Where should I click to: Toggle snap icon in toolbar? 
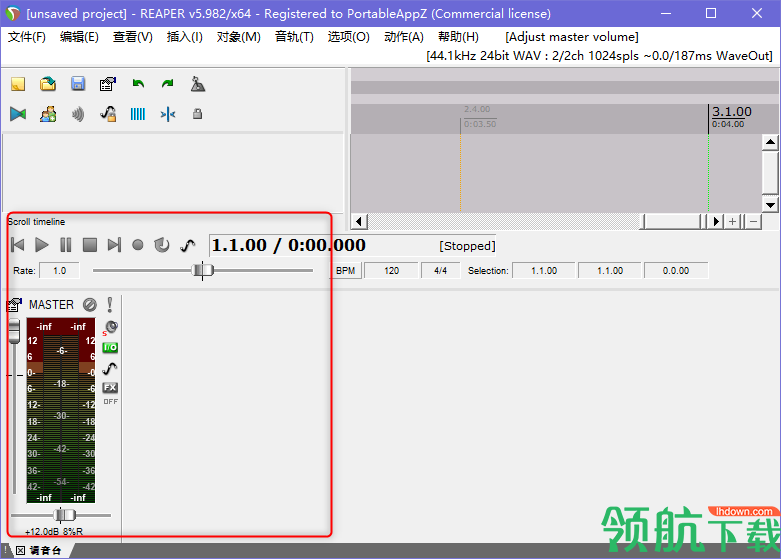[168, 114]
